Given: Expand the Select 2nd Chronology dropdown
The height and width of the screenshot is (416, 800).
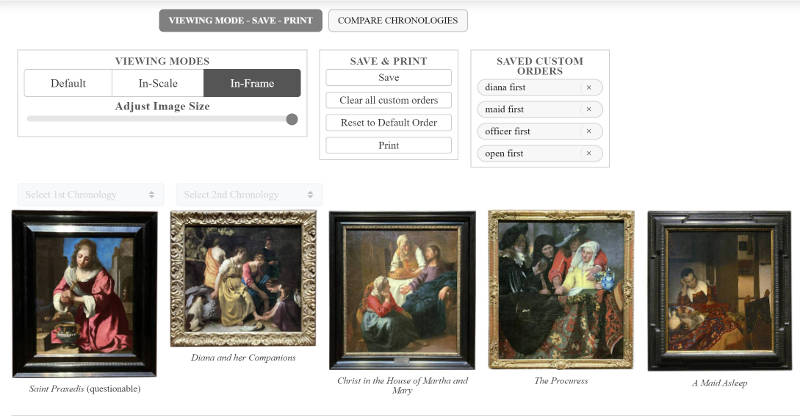Looking at the screenshot, I should [249, 194].
